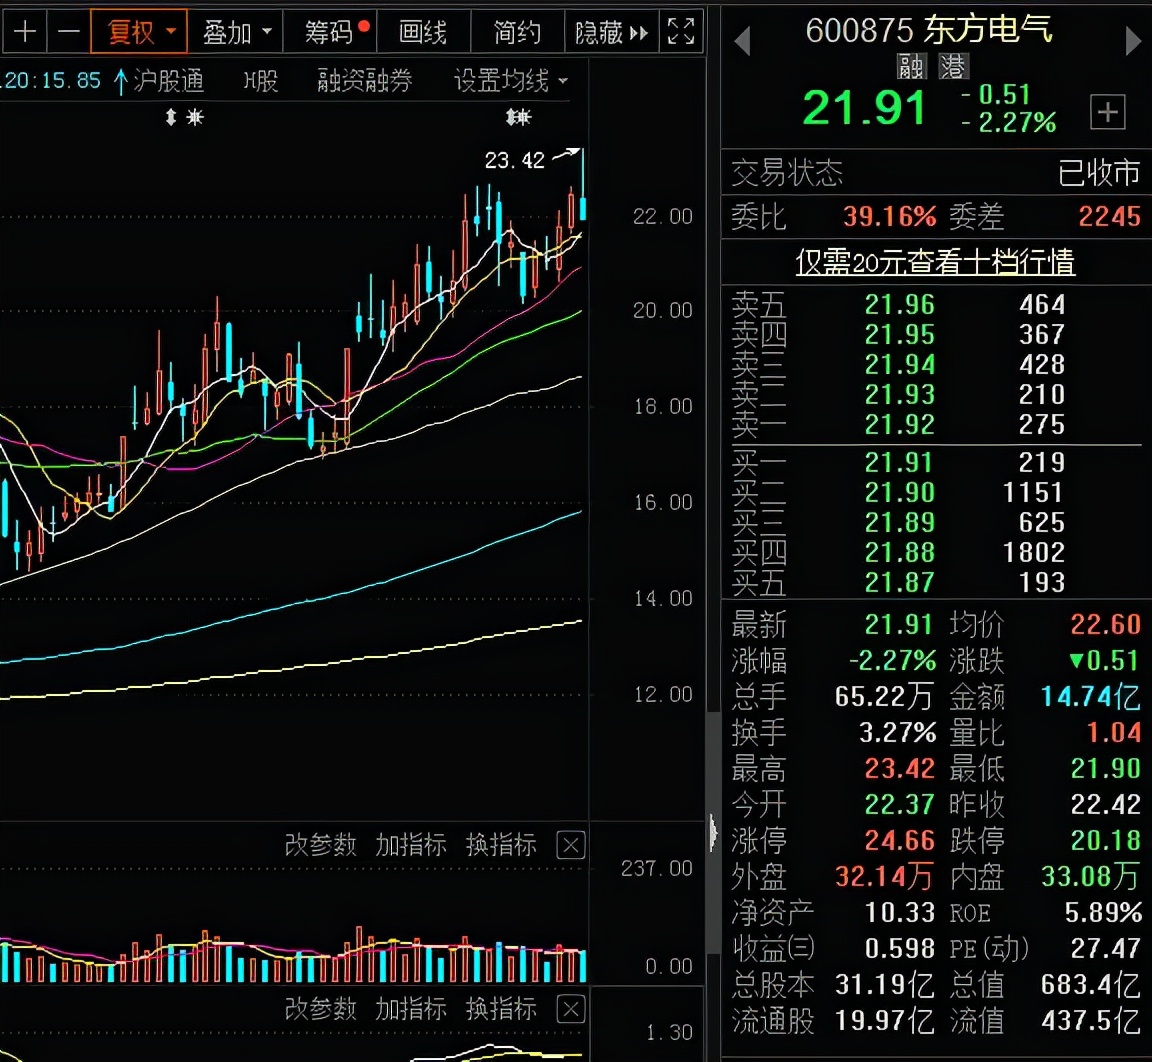Click the 卖五 price 21.96

[x=899, y=304]
